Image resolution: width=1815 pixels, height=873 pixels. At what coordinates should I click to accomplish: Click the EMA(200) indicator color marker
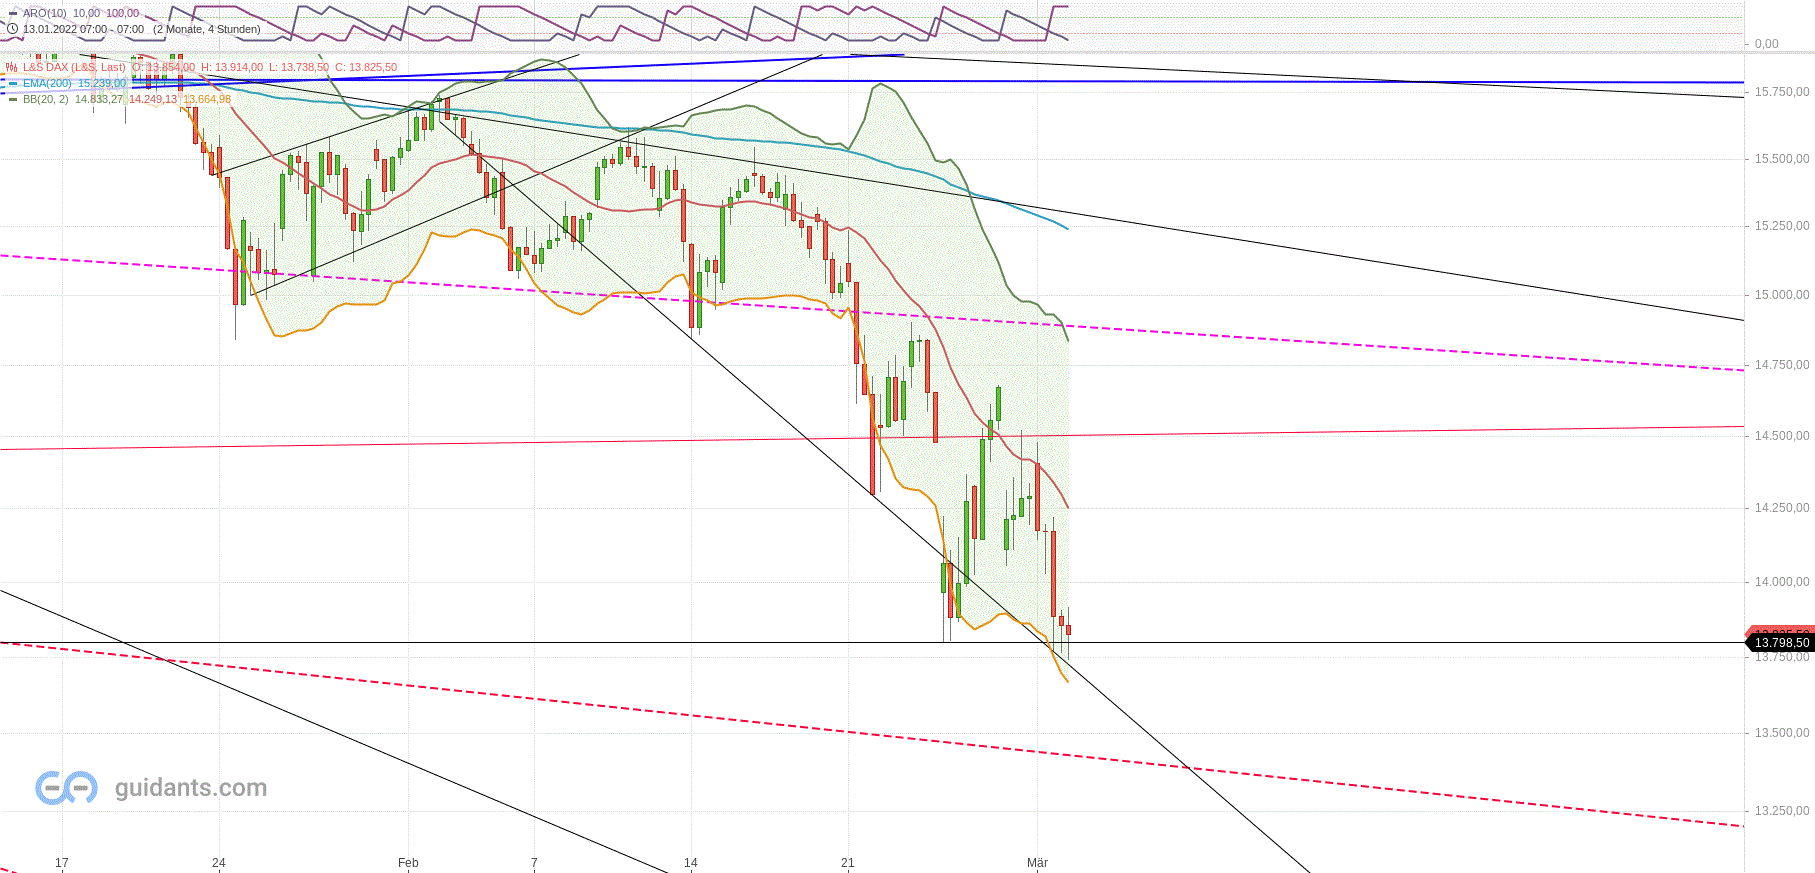click(x=13, y=83)
